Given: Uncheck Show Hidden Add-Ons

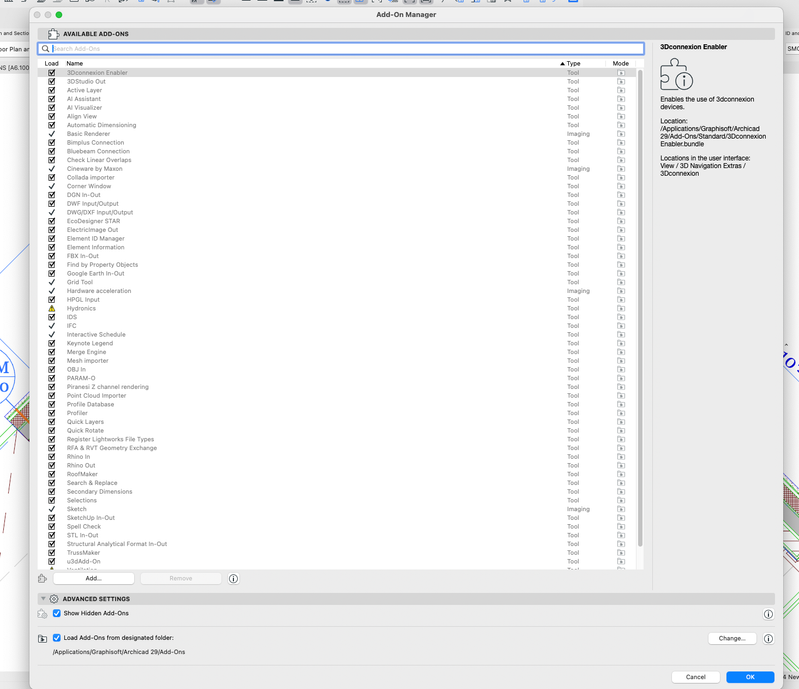Looking at the screenshot, I should [x=57, y=613].
